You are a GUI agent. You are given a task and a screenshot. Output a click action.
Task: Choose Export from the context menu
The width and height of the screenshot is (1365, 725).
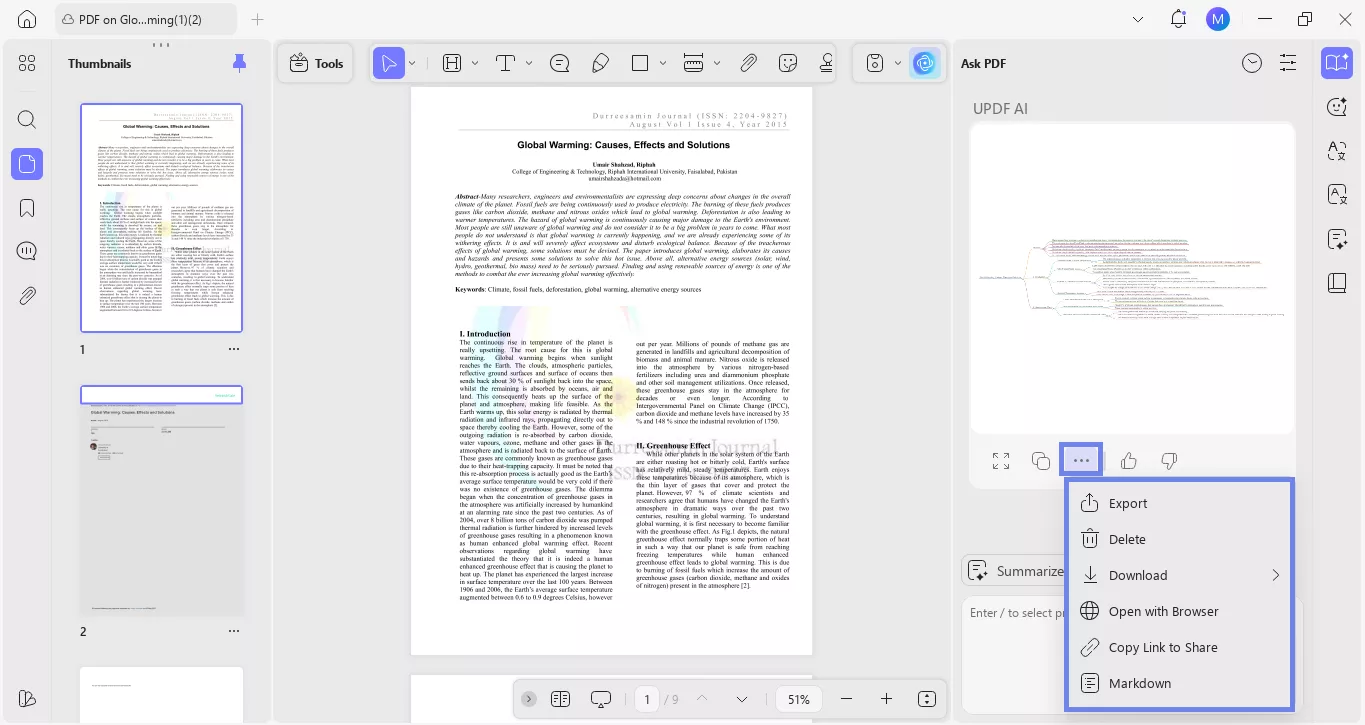[1128, 503]
